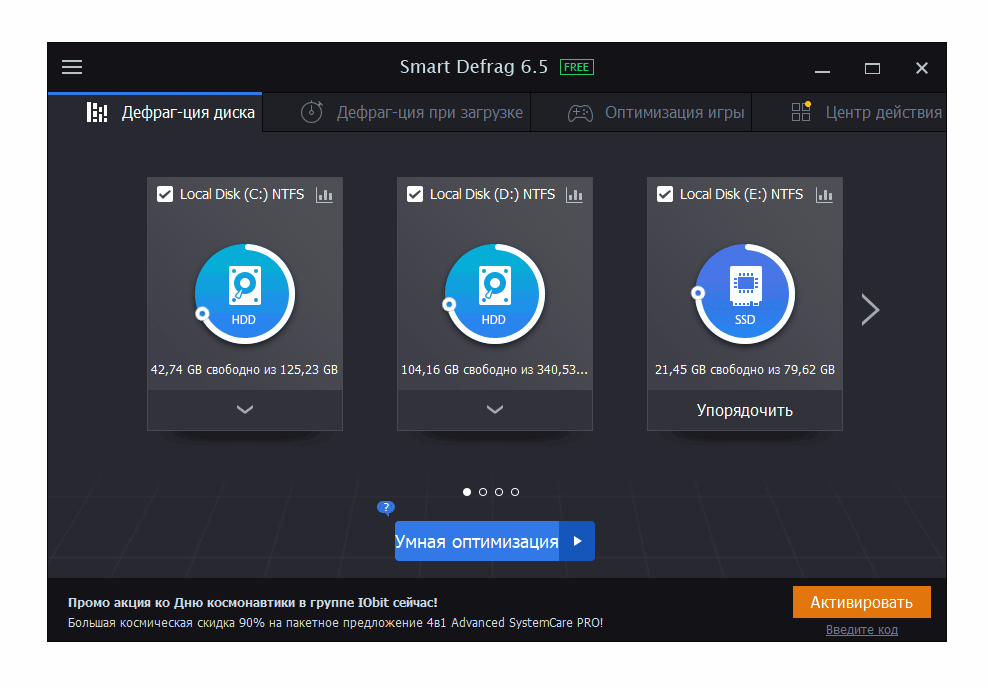The image size is (988, 688).
Task: Open the hamburger main menu
Action: click(x=72, y=68)
